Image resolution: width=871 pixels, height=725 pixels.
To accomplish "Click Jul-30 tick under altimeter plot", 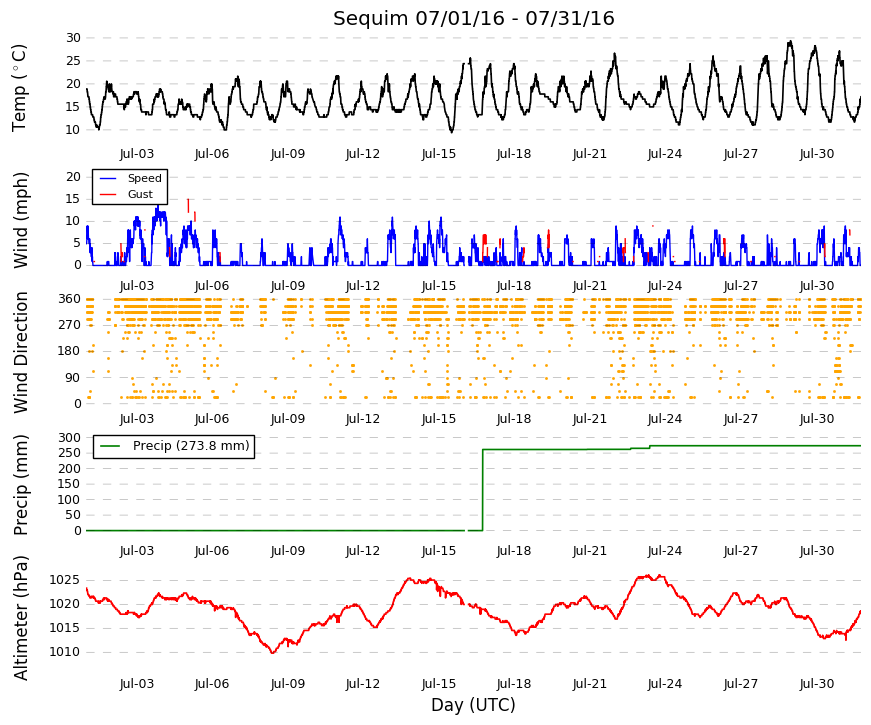I will [x=817, y=684].
